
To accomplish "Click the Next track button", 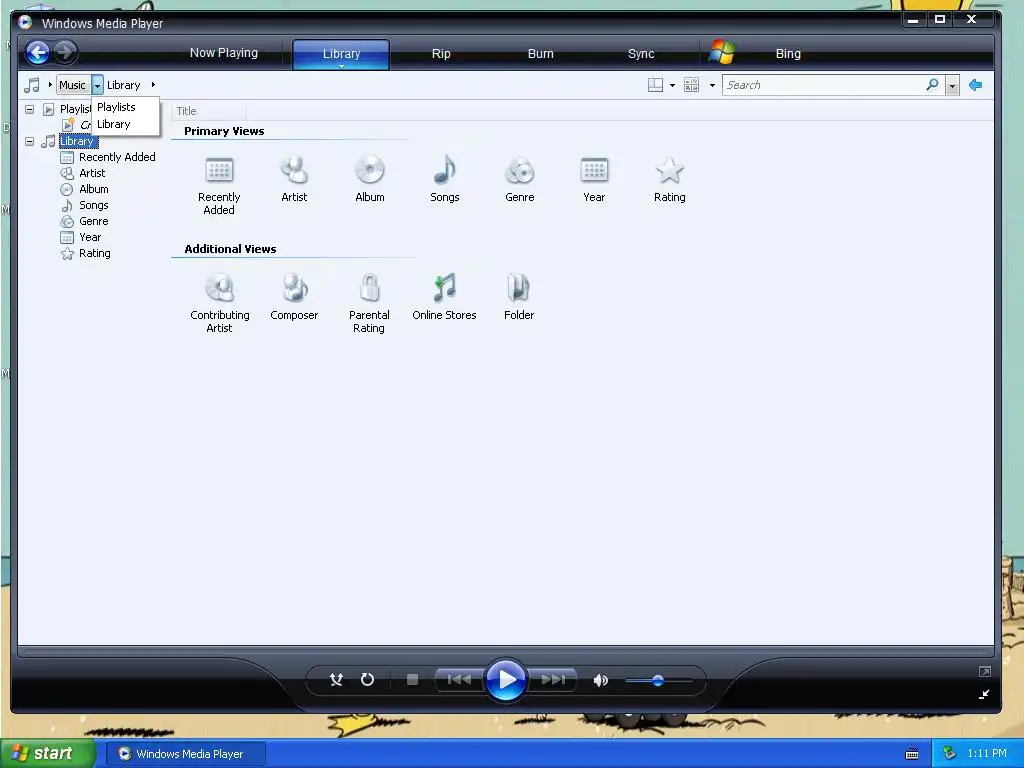I will [x=553, y=680].
